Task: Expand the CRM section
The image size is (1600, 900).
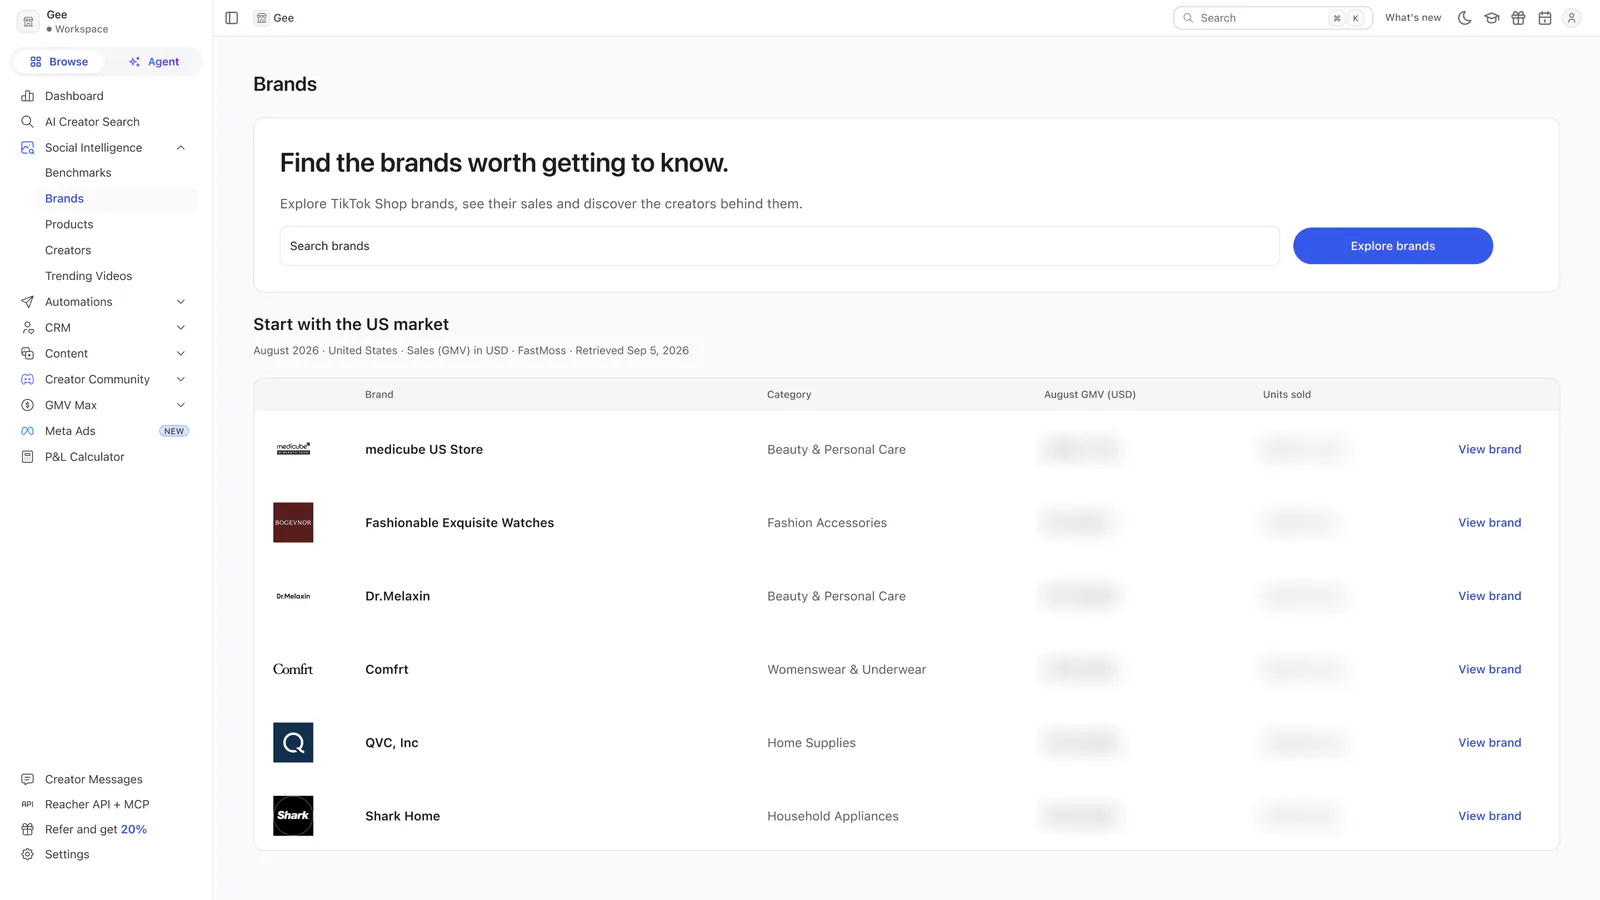Action: (x=181, y=328)
